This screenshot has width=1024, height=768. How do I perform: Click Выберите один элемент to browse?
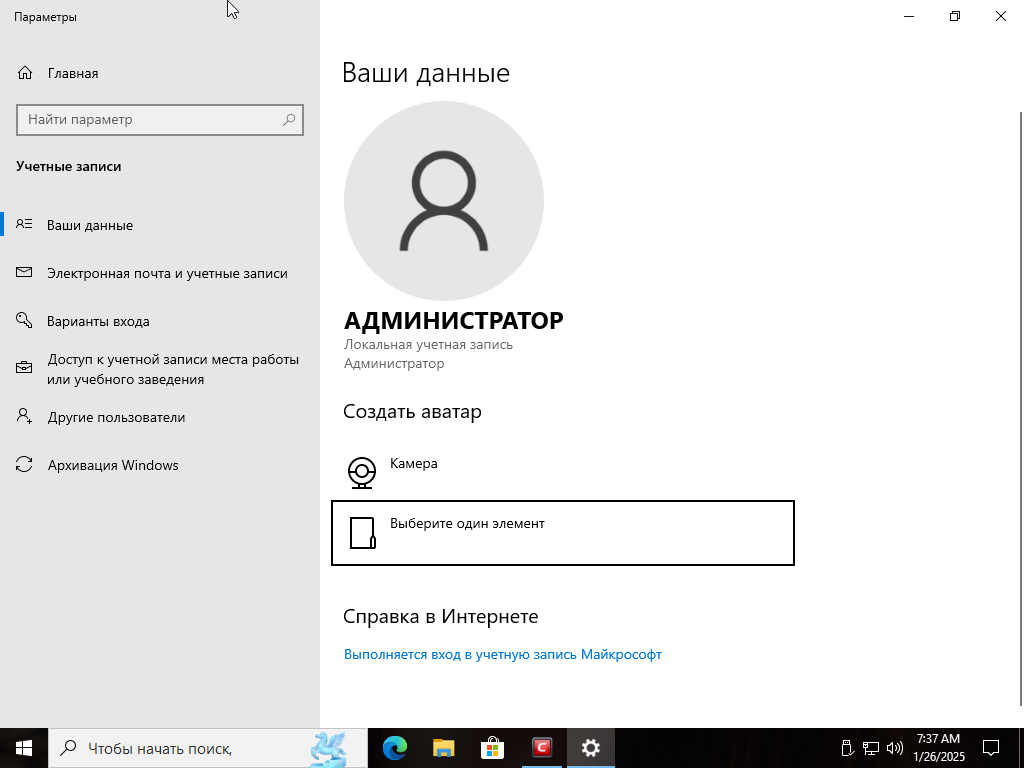click(x=563, y=533)
